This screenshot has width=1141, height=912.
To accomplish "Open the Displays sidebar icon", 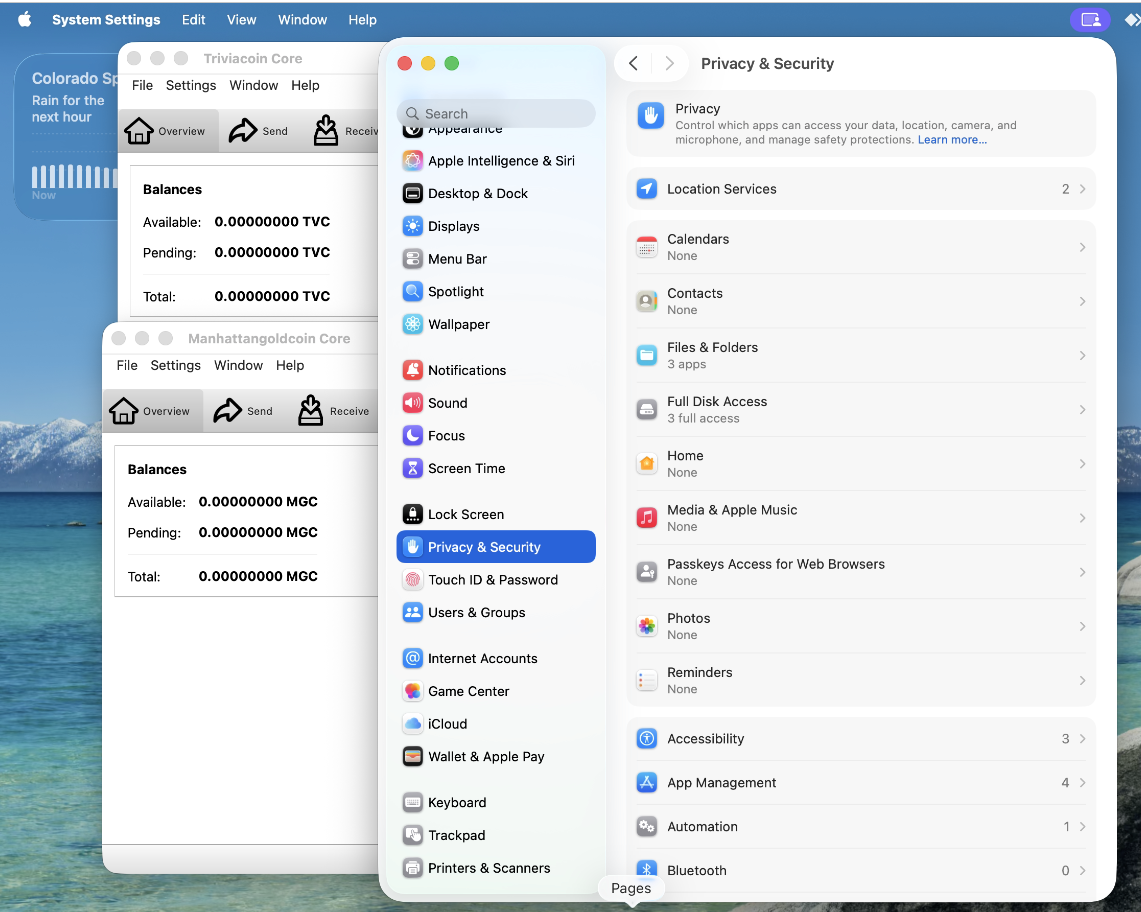I will coord(413,226).
